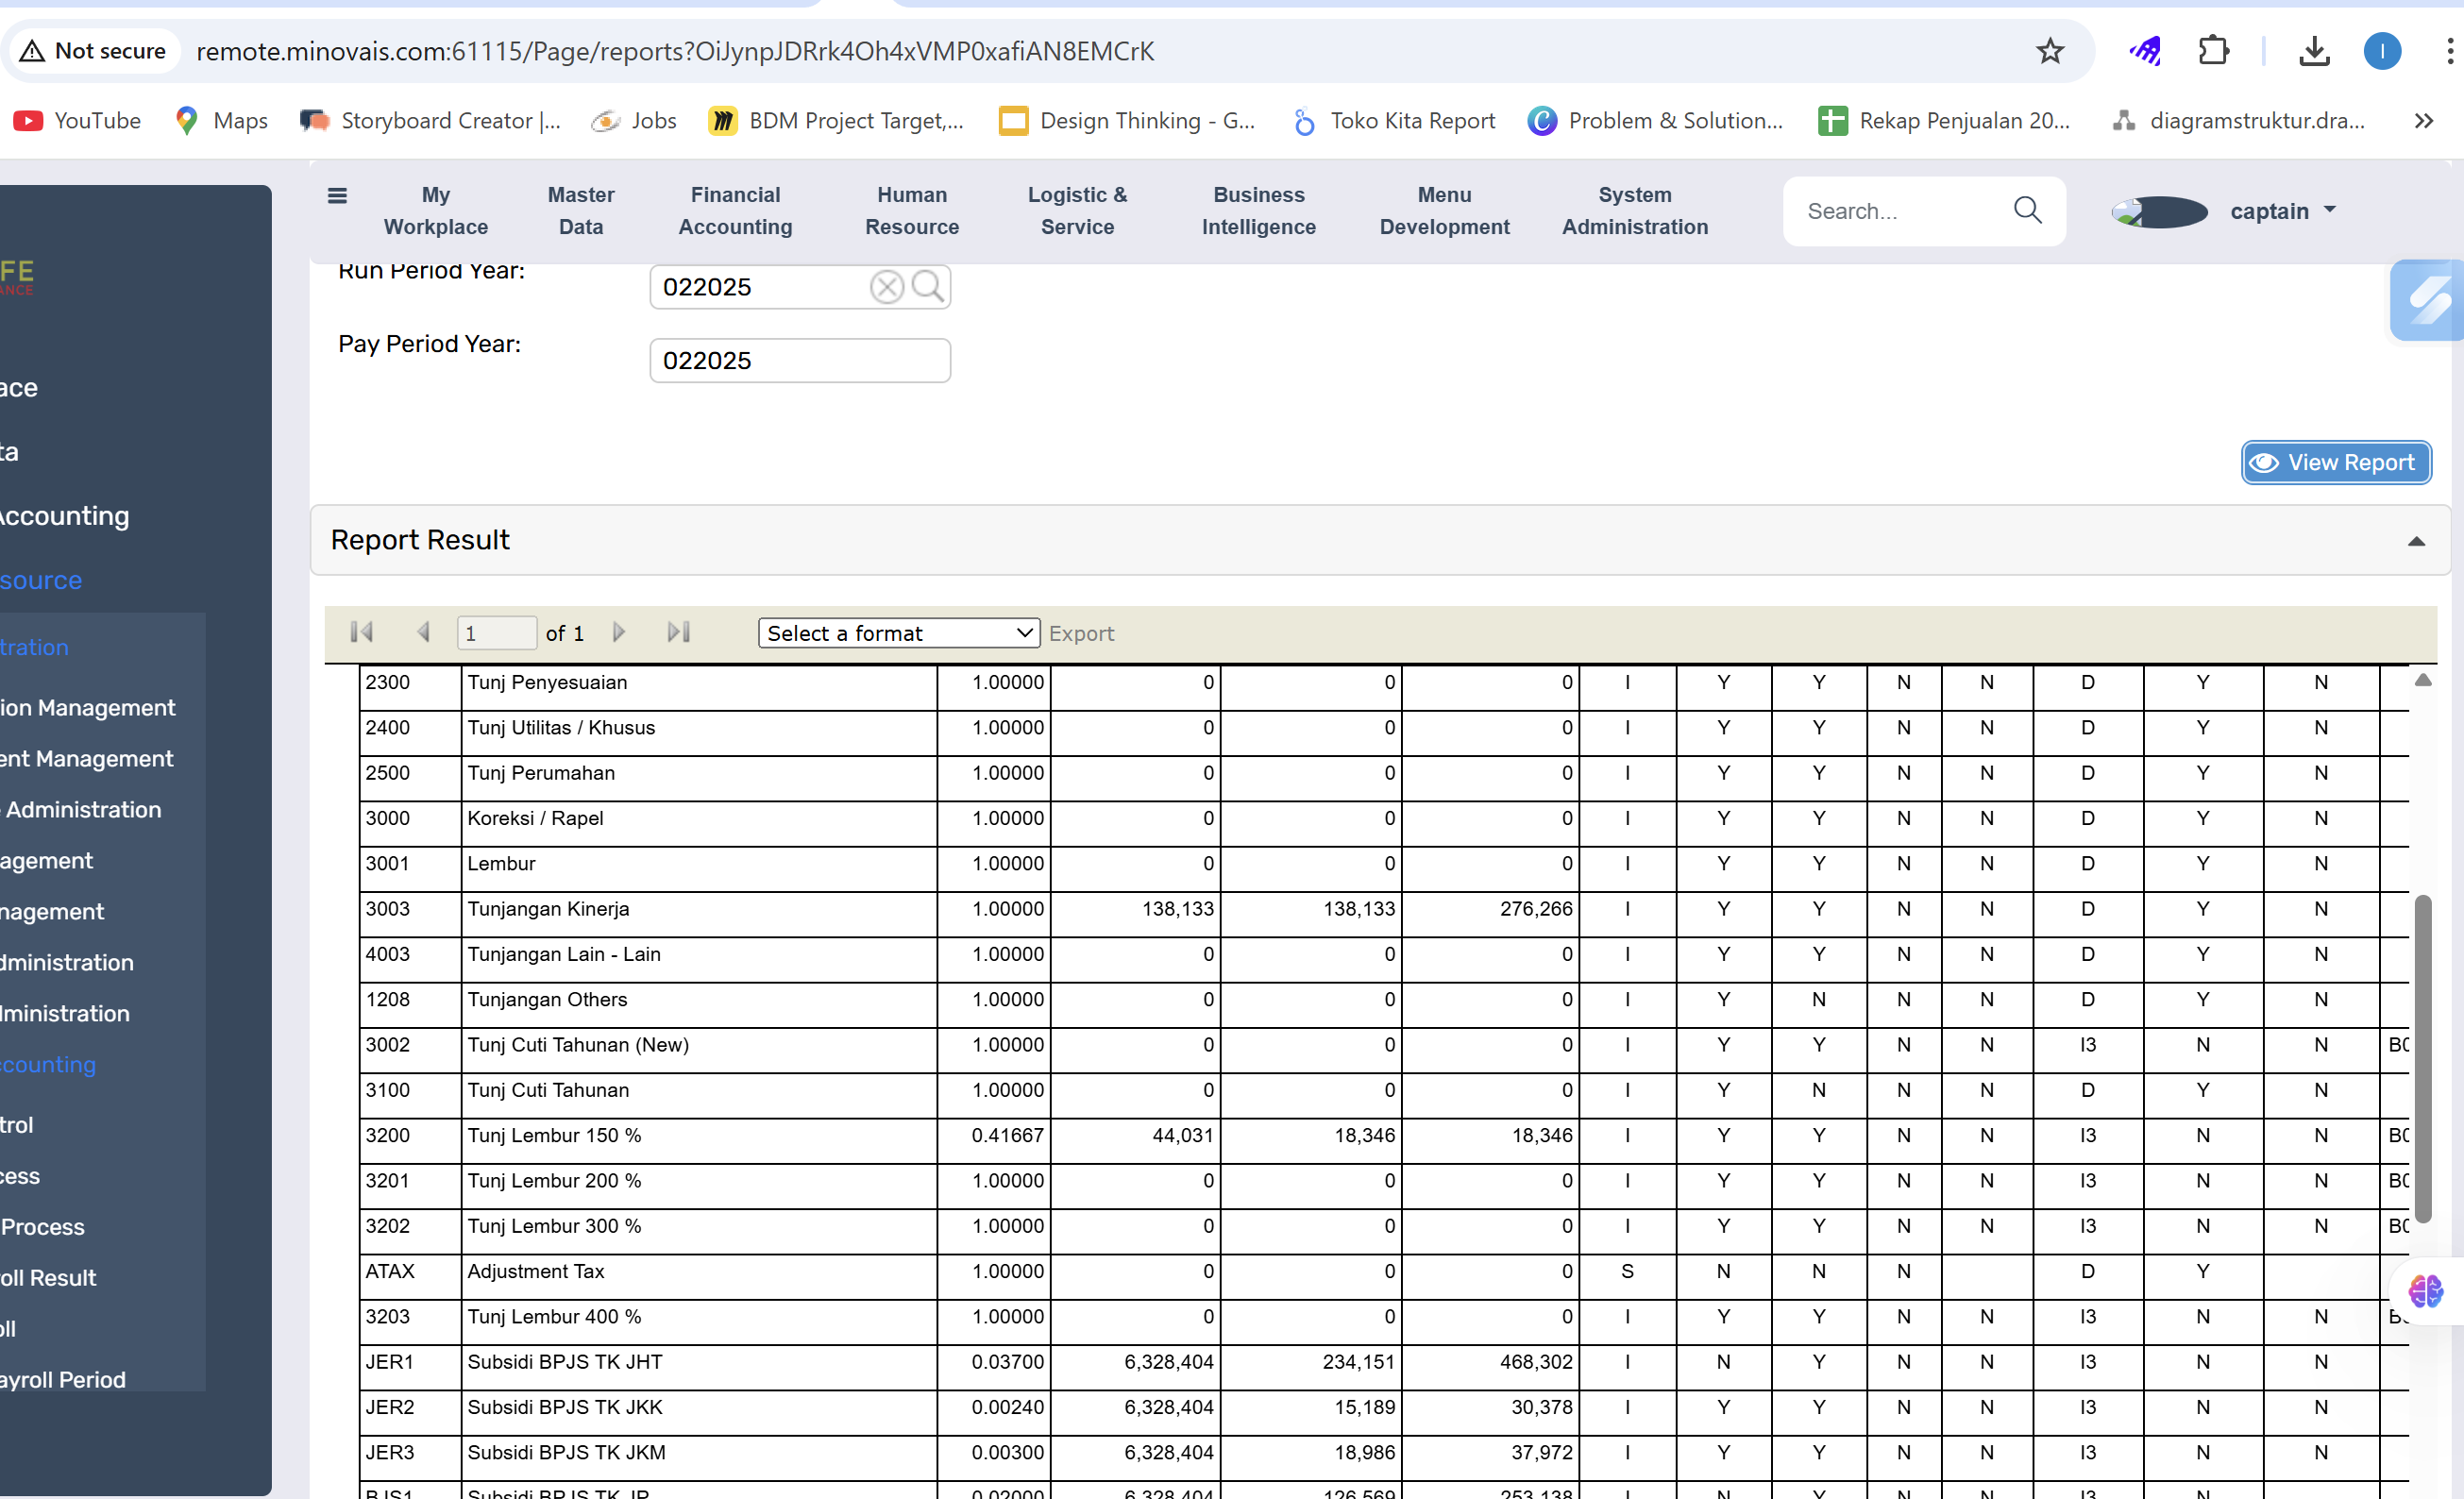The height and width of the screenshot is (1499, 2464).
Task: Click the Export link
Action: click(1081, 633)
